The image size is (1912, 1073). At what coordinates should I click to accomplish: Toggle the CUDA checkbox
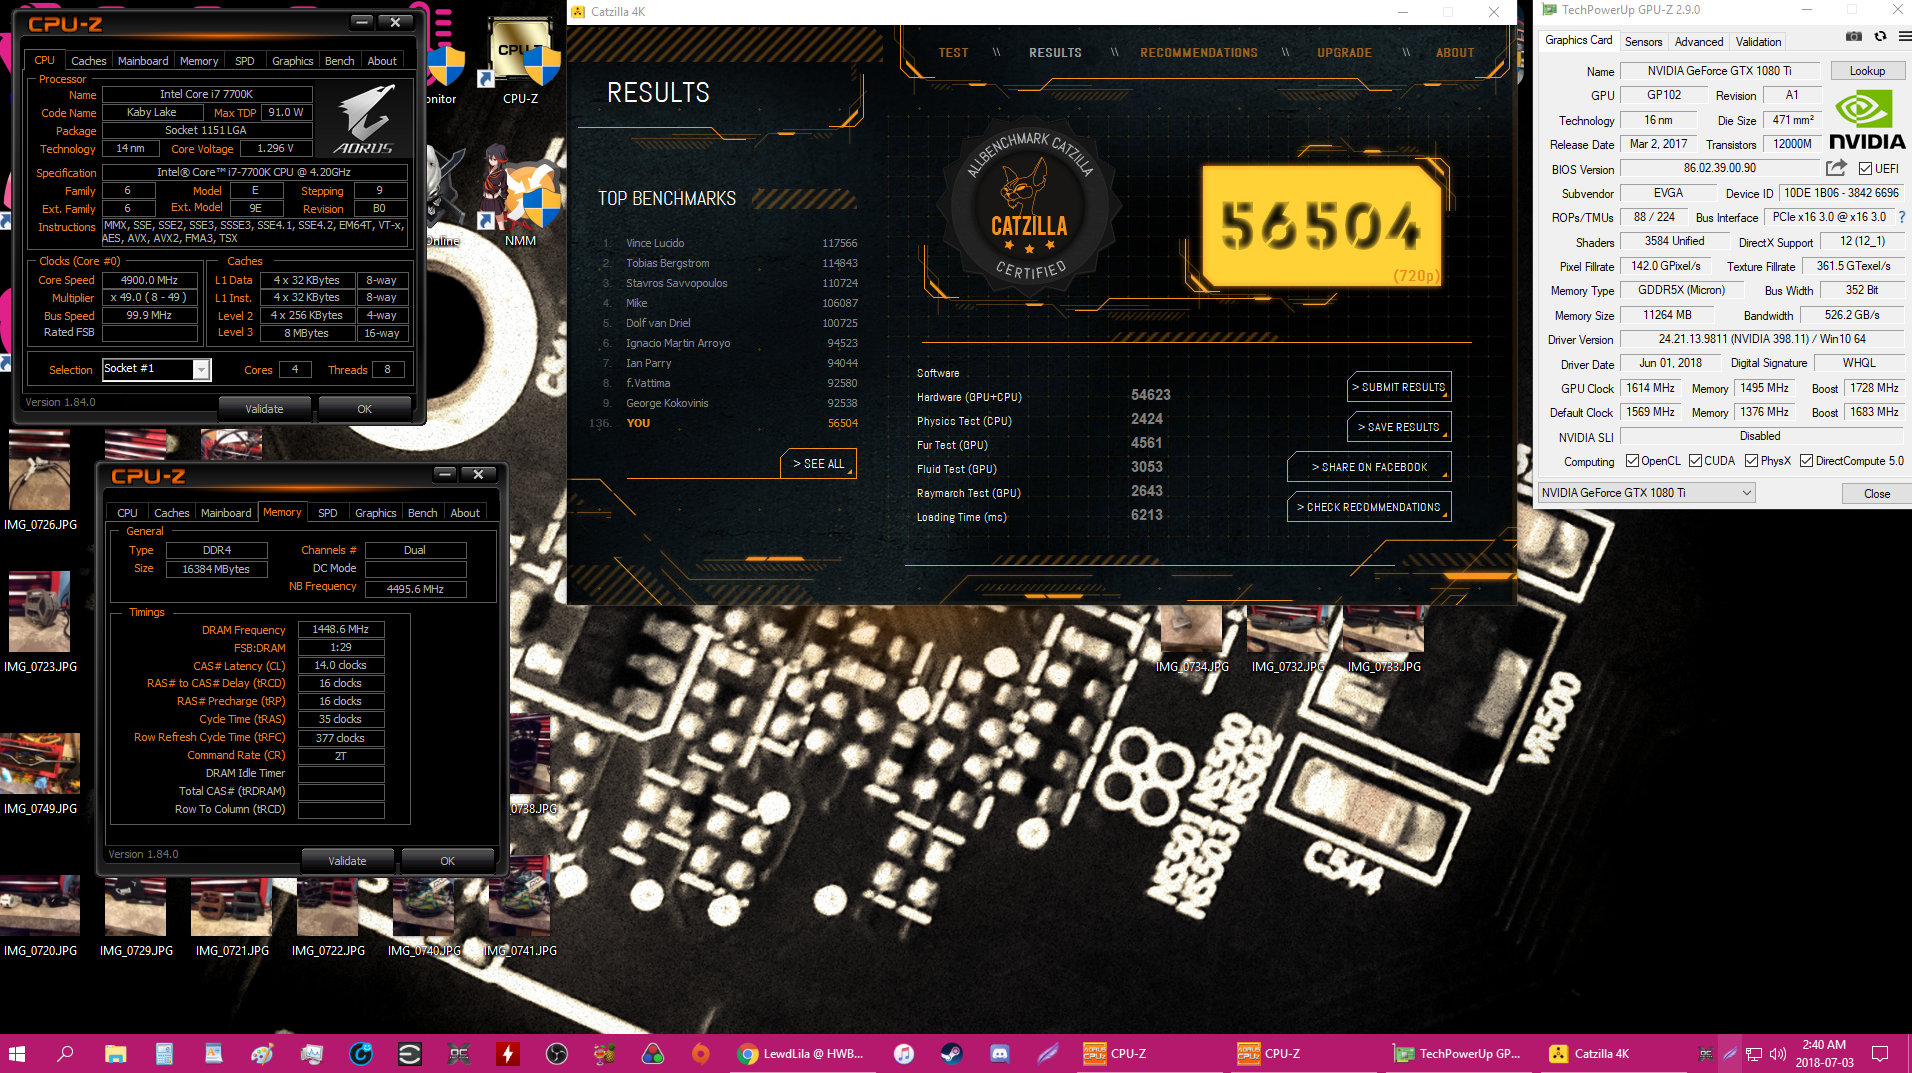click(1695, 461)
